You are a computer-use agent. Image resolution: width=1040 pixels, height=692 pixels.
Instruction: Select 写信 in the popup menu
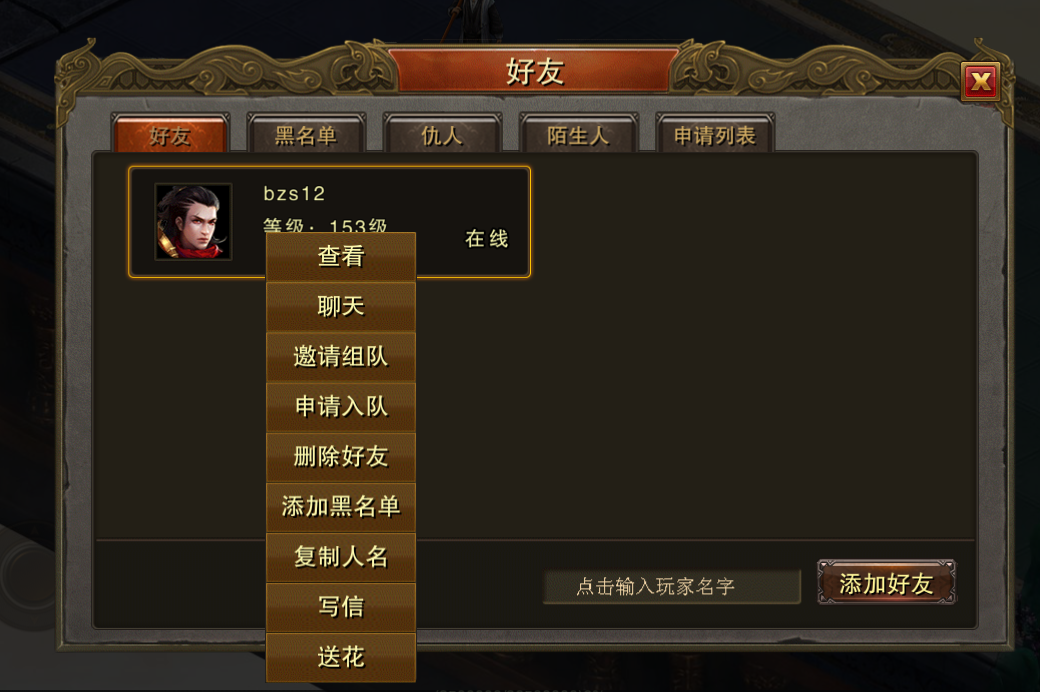click(341, 607)
